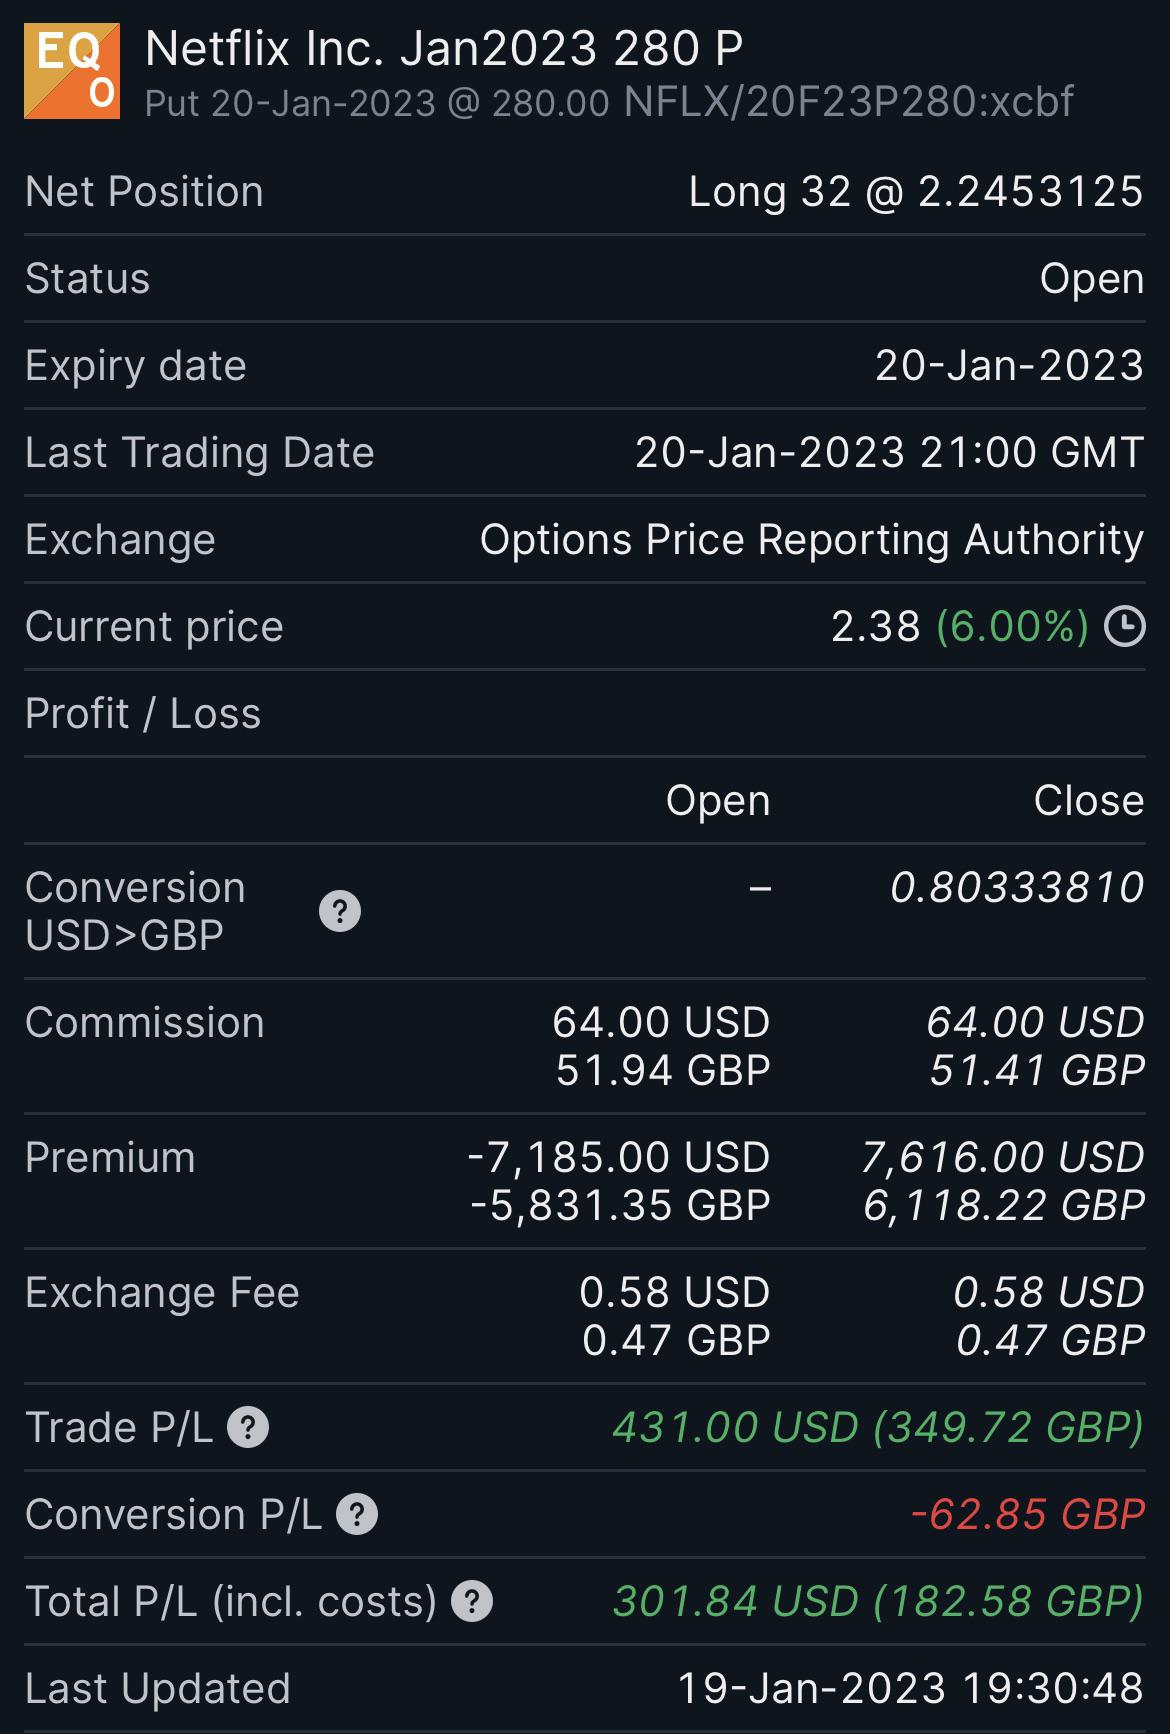
Task: Click the red -62.85 GBP conversion loss
Action: 1027,1514
